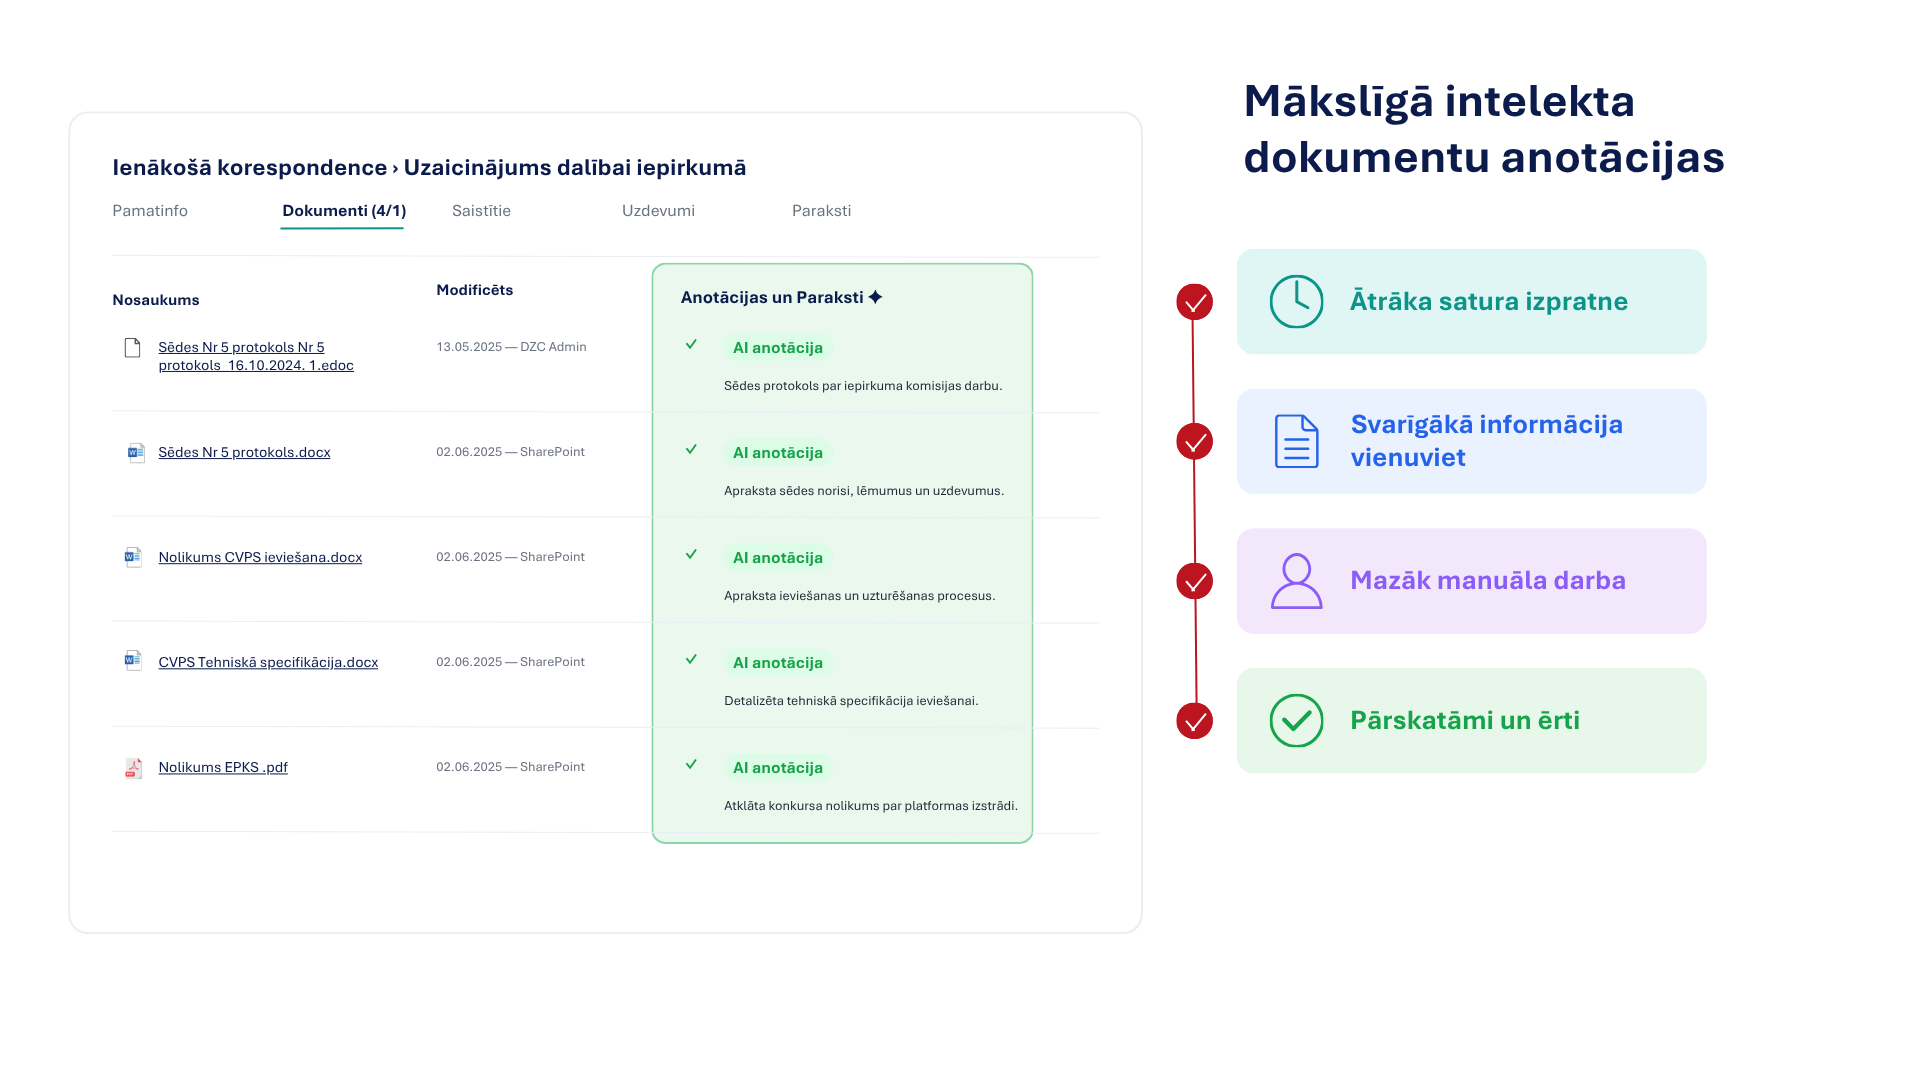1920x1080 pixels.
Task: Click the document icon in the Svarīgākā informācija card
Action: click(x=1296, y=441)
